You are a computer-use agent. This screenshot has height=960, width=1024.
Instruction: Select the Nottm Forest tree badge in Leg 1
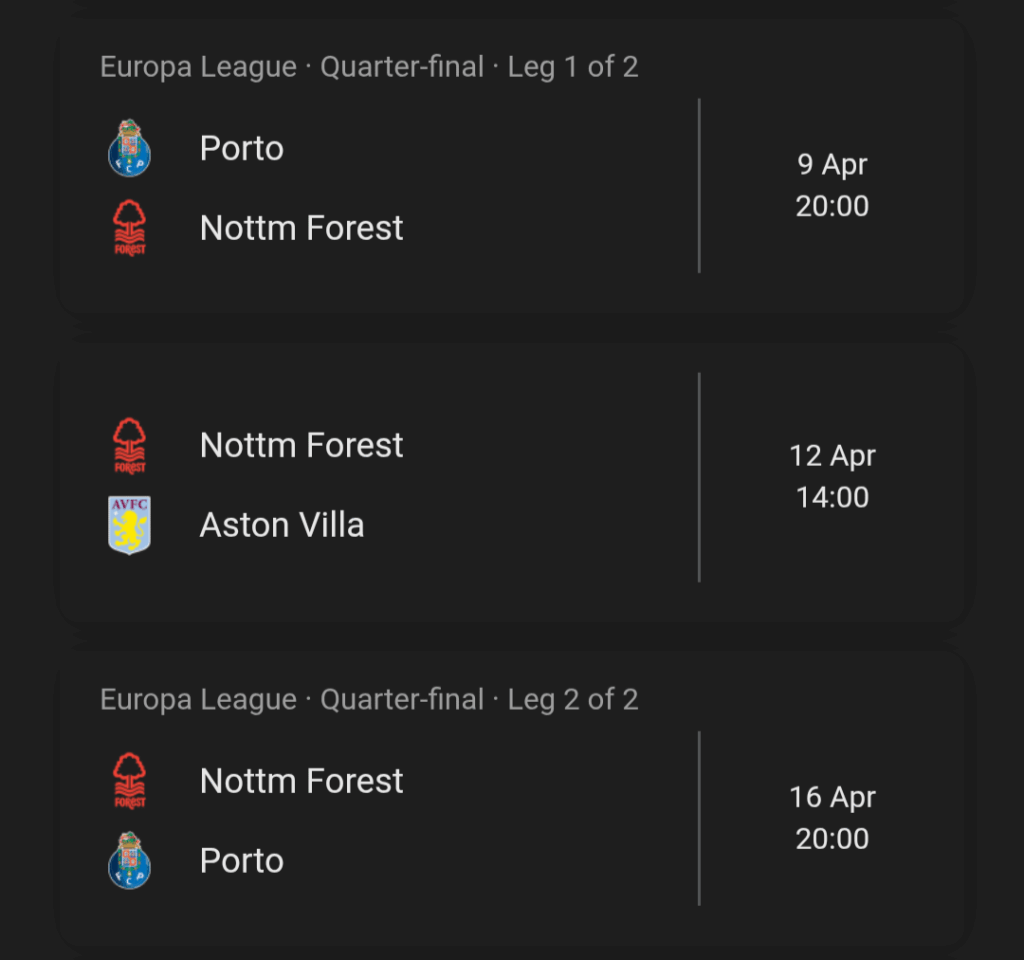128,226
